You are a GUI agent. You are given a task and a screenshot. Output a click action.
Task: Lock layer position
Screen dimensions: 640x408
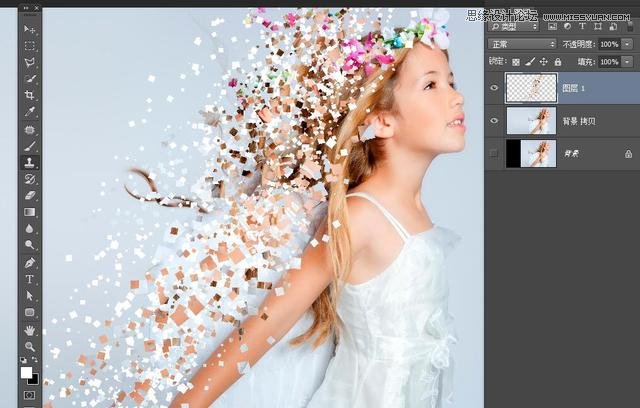pyautogui.click(x=544, y=62)
